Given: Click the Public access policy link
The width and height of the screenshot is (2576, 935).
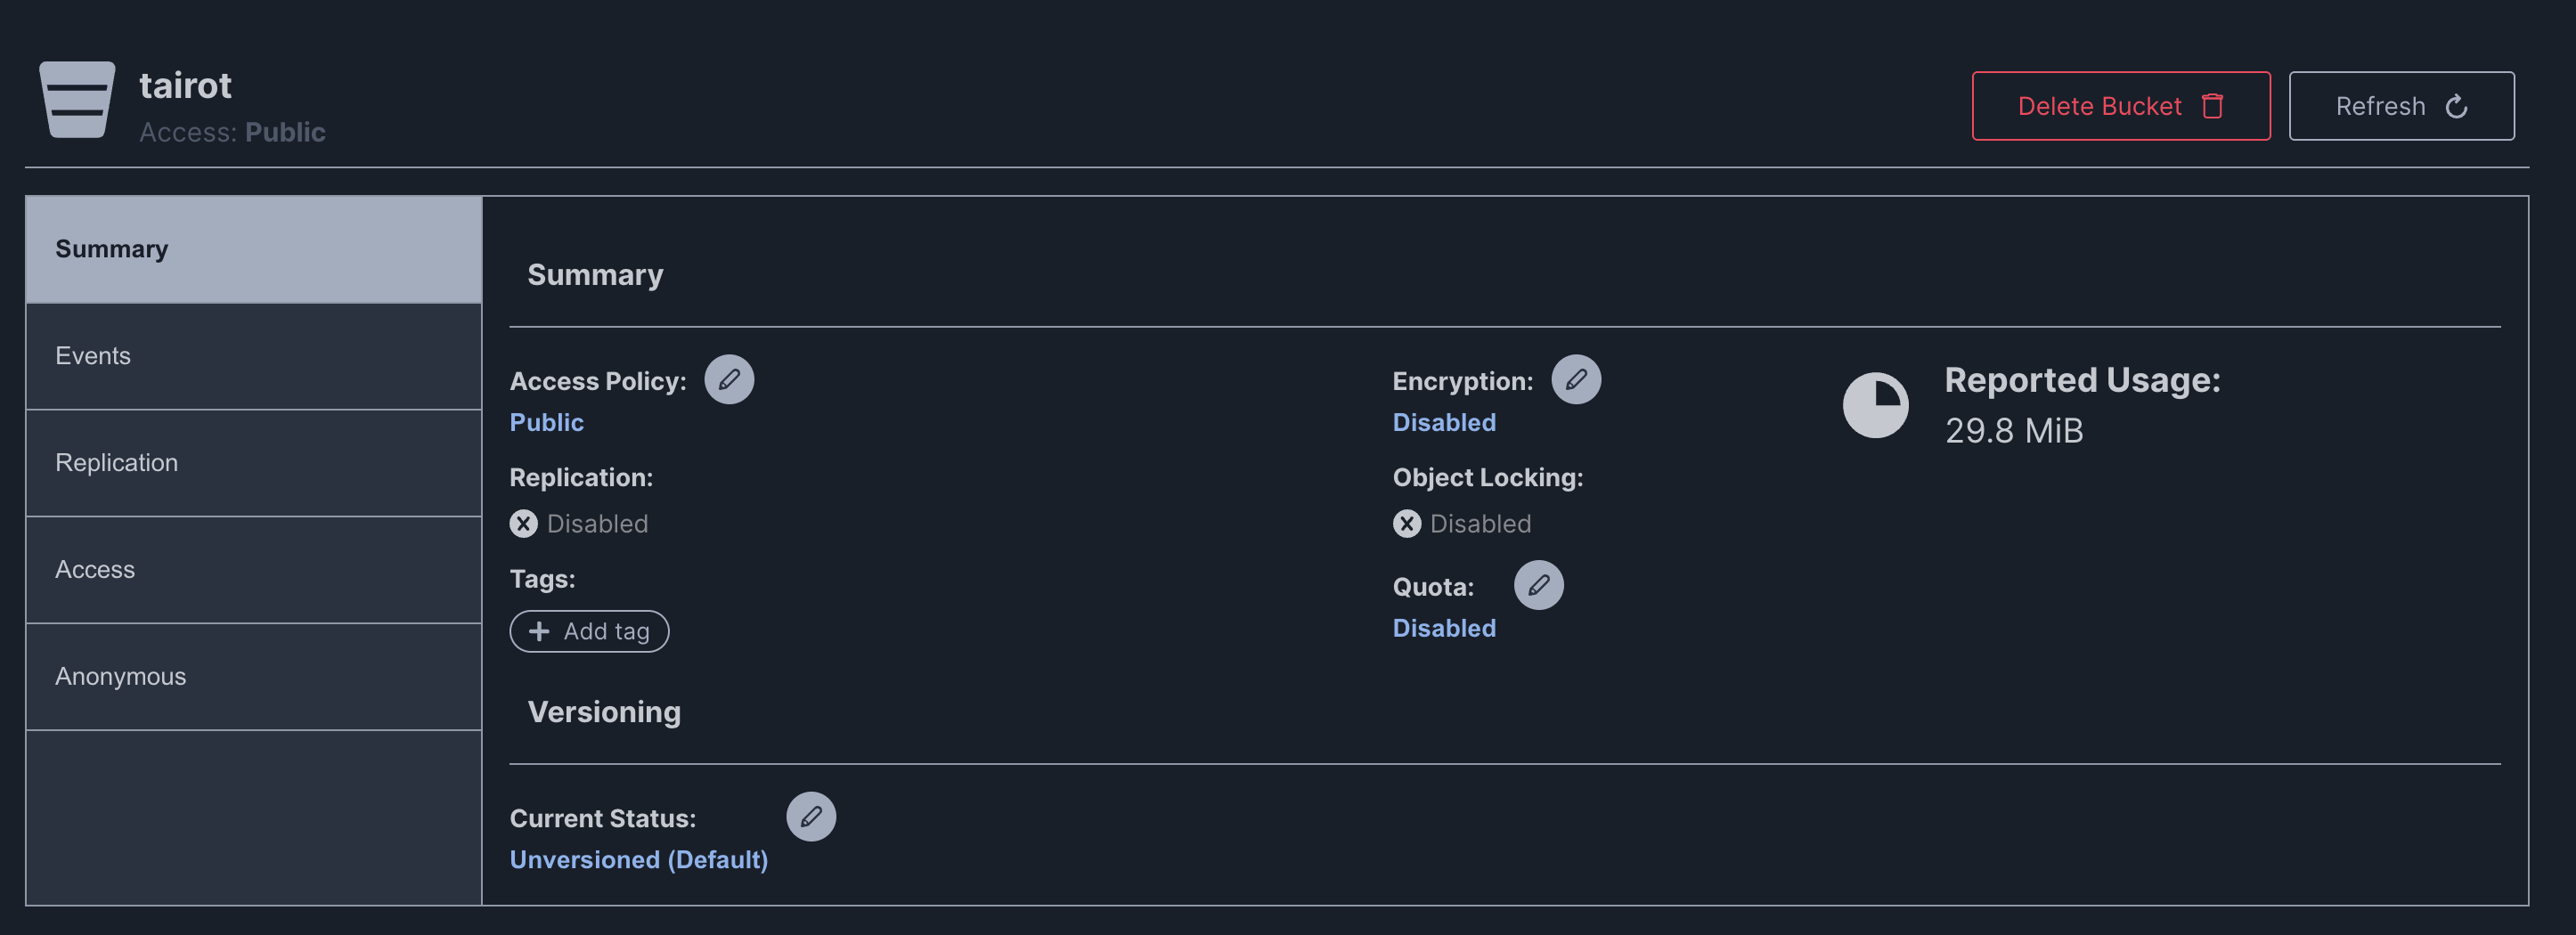Looking at the screenshot, I should (x=546, y=423).
